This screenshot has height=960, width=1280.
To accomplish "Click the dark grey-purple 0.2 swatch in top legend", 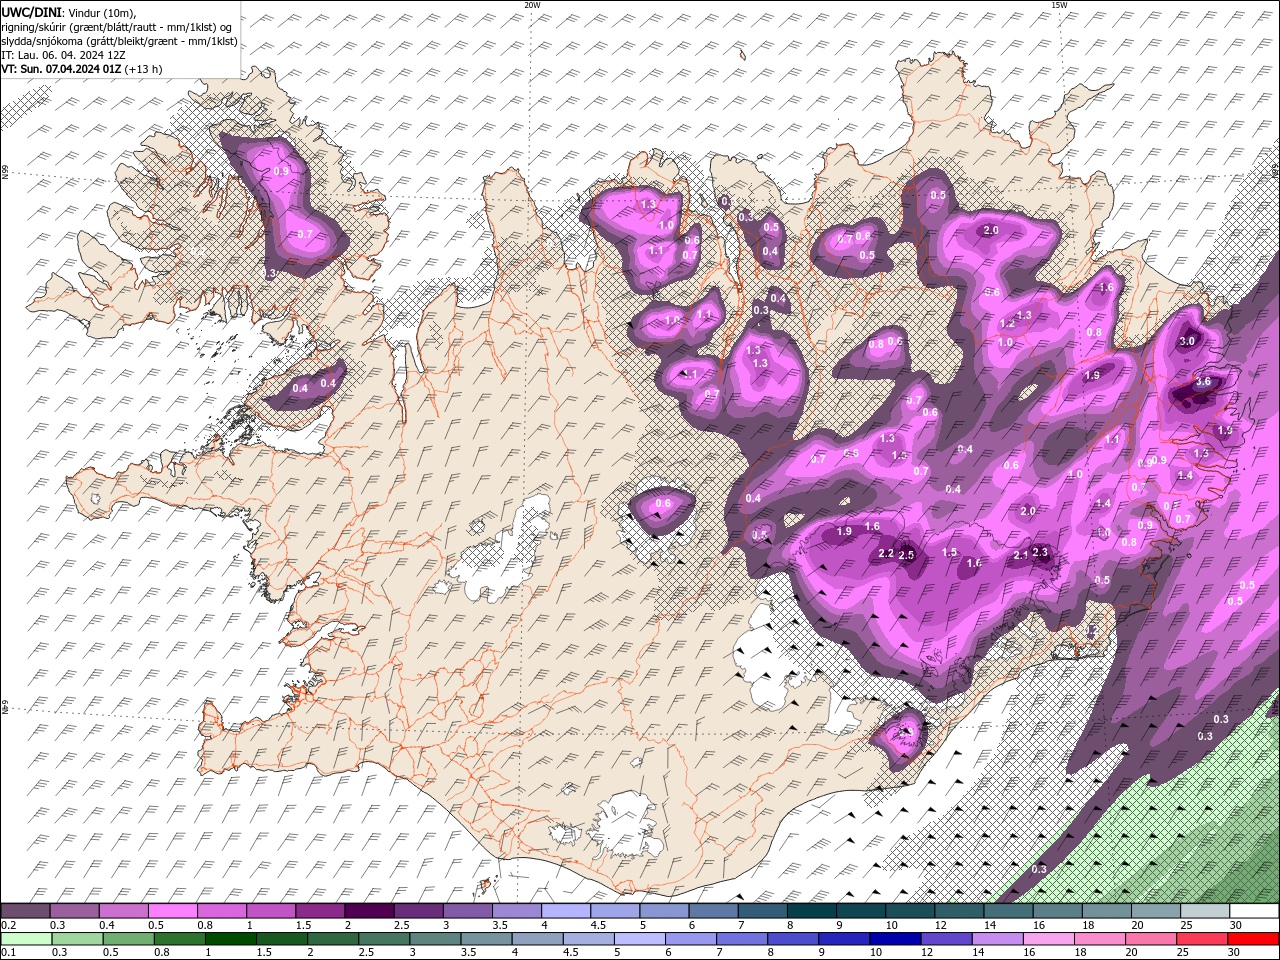I will click(x=25, y=911).
